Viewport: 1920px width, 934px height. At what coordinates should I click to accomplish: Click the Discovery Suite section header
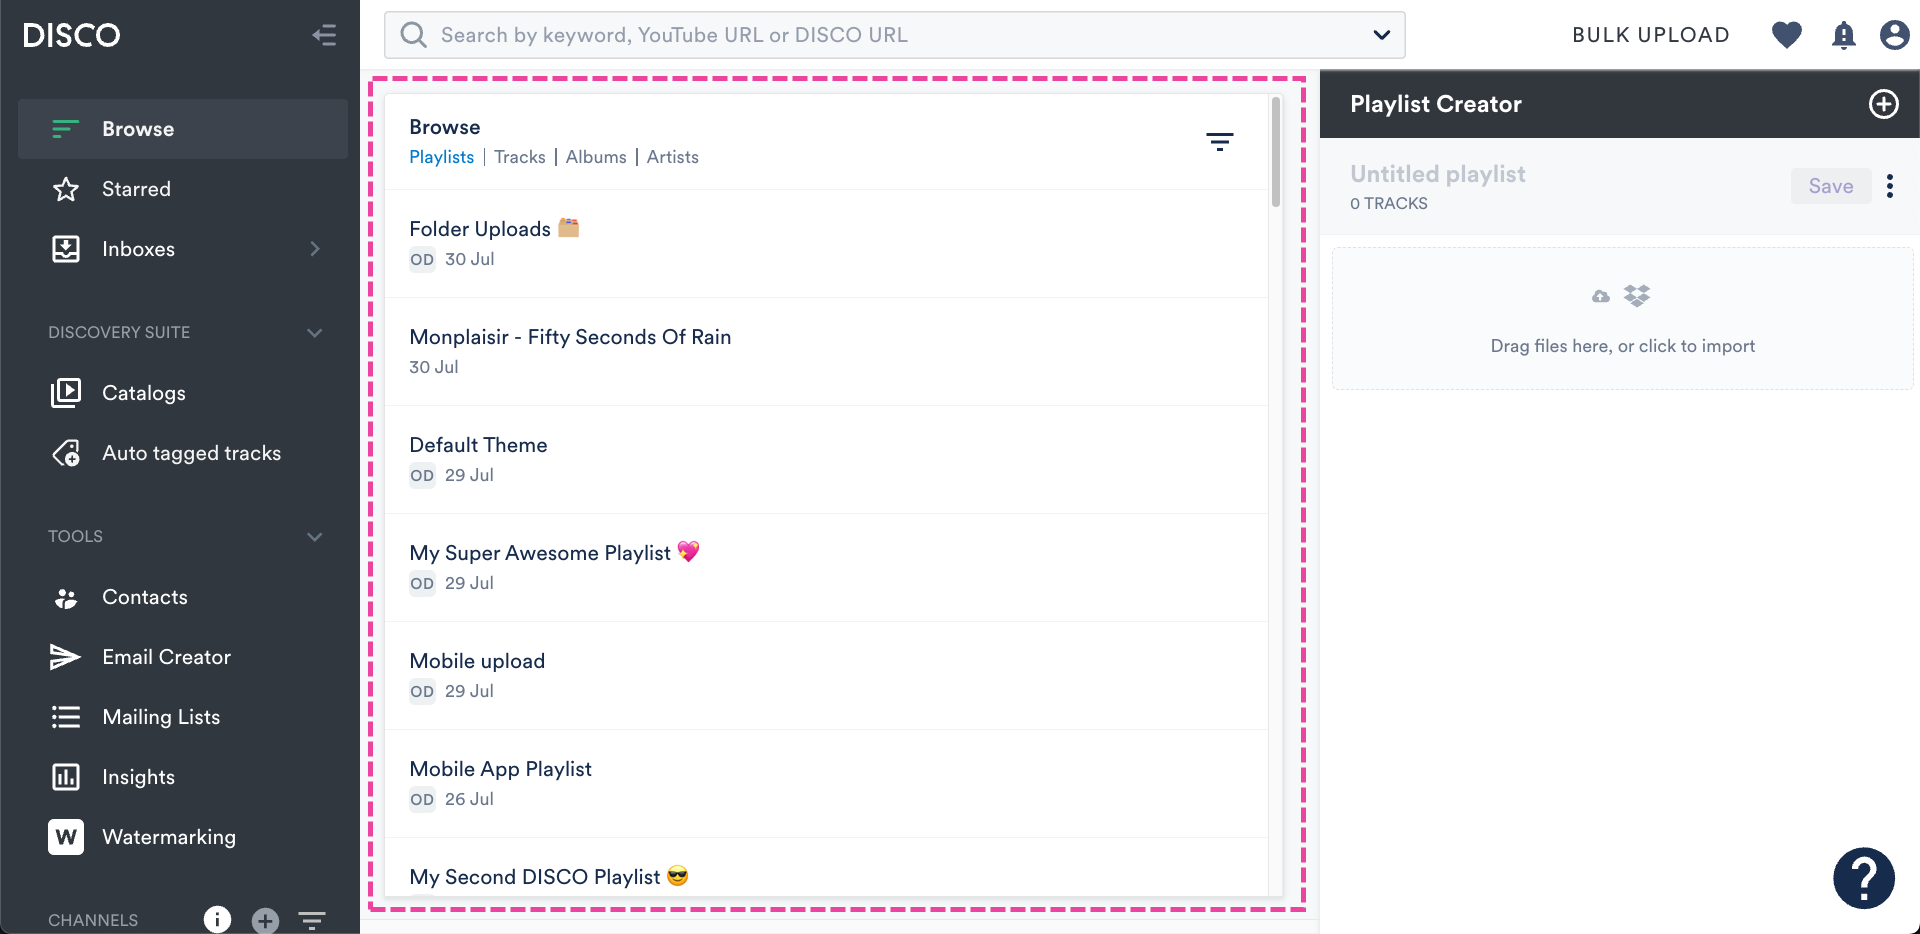tap(185, 333)
